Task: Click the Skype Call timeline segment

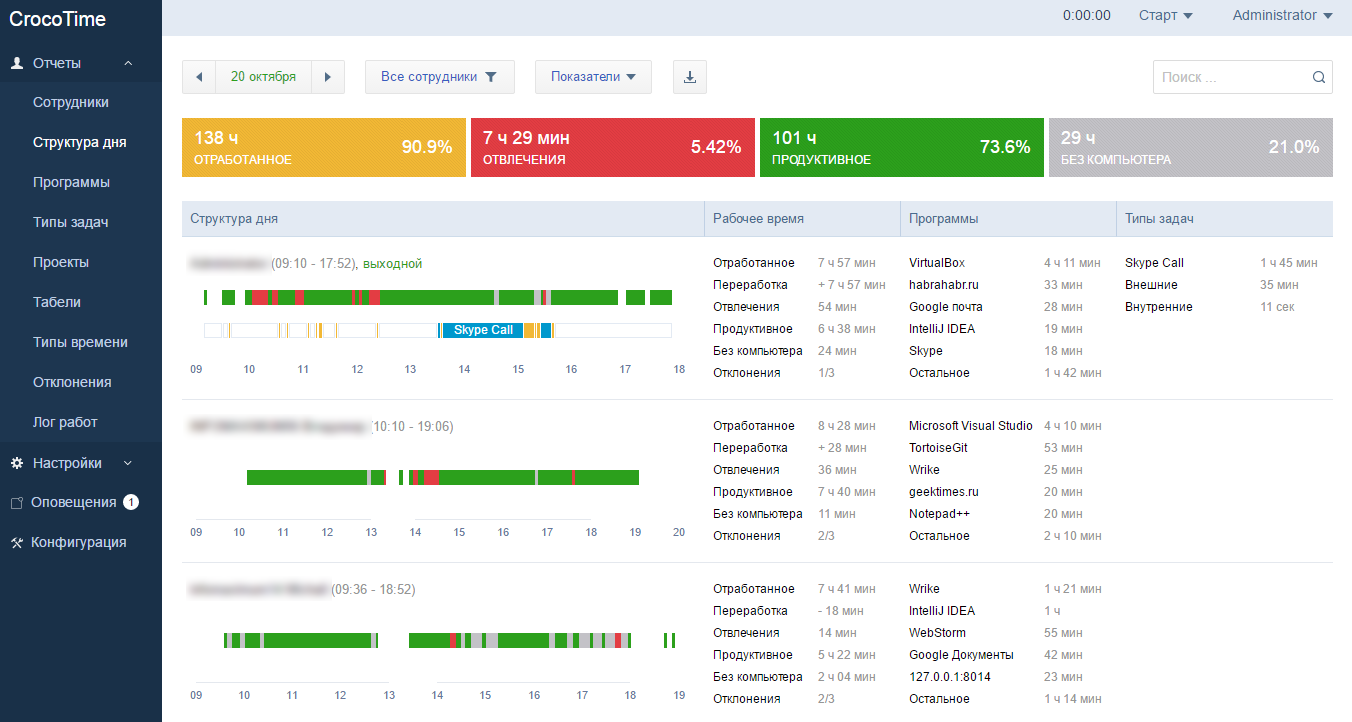Action: 482,330
